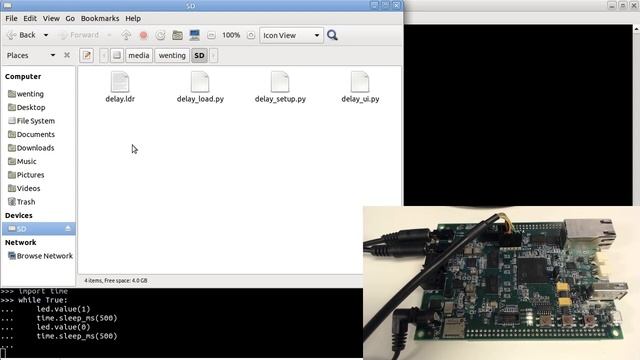This screenshot has width=640, height=360.
Task: Reload the current folder
Action: click(160, 36)
